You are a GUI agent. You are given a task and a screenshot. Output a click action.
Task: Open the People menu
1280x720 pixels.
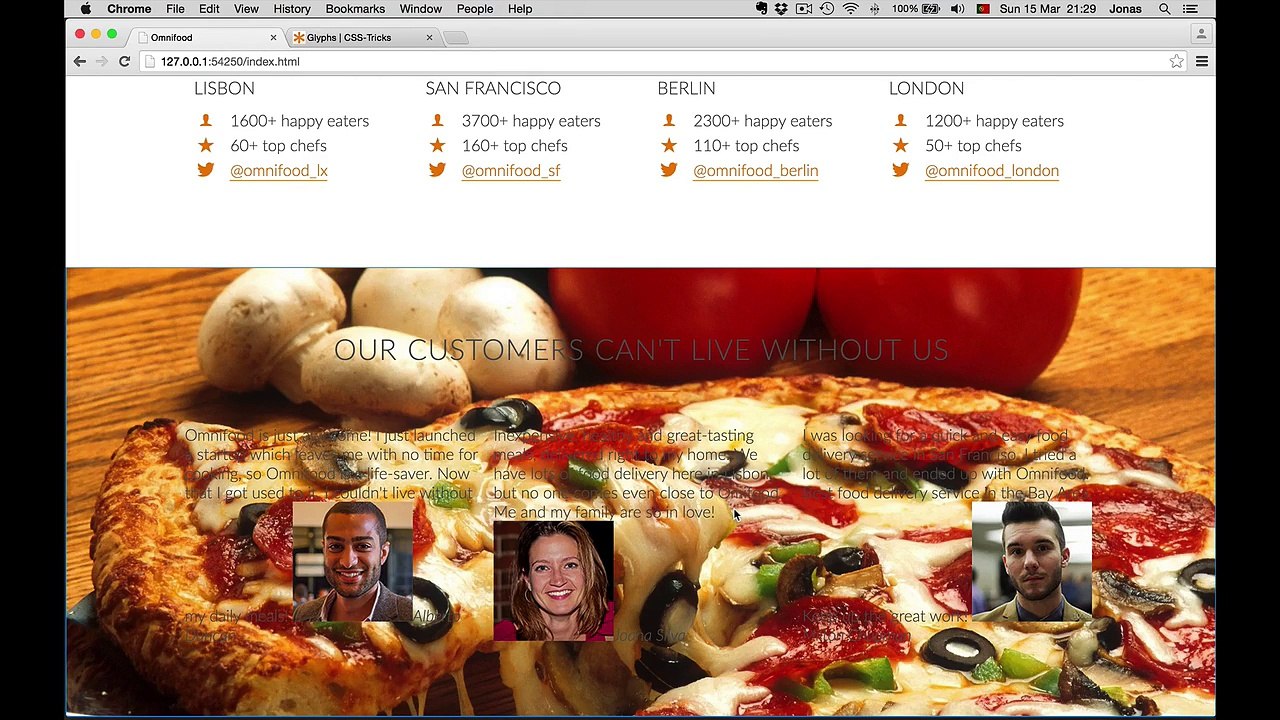tap(475, 9)
